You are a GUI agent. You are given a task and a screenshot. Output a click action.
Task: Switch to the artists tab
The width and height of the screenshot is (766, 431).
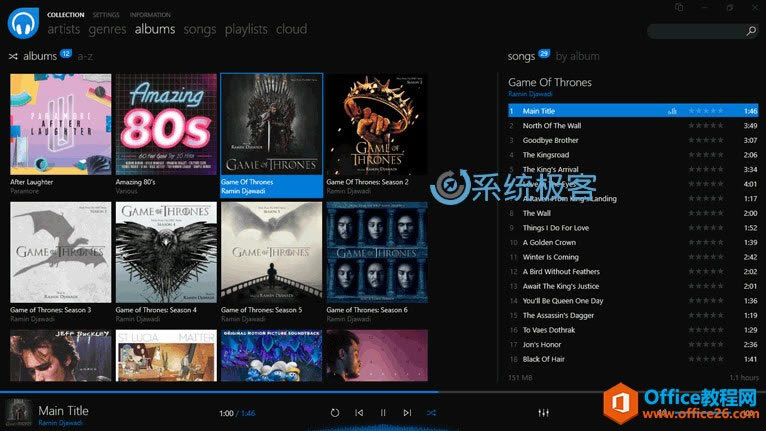click(x=64, y=29)
